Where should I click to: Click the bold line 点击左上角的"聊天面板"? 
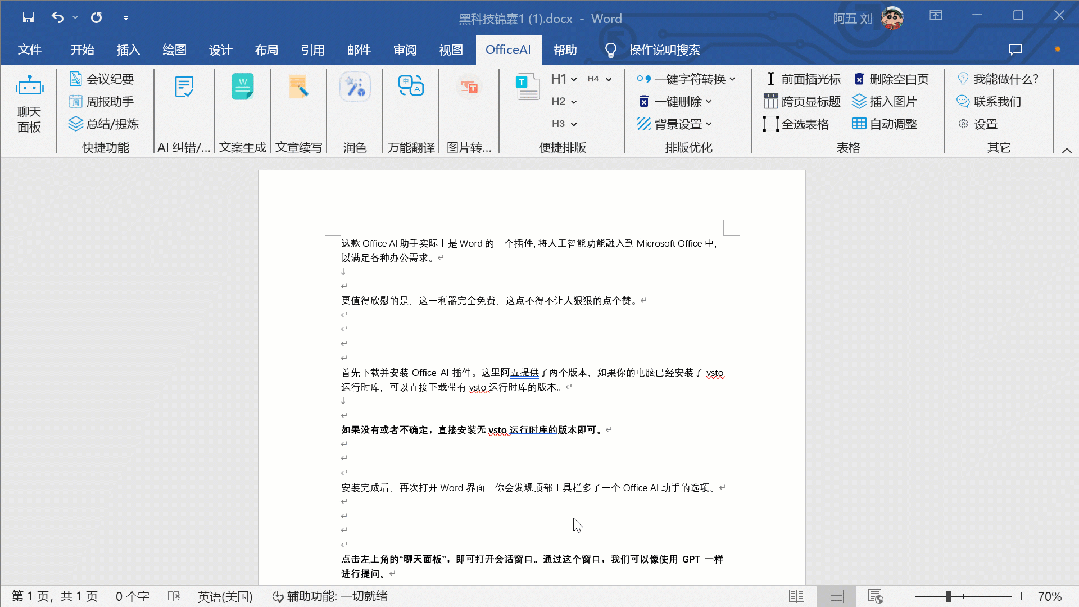coord(532,566)
